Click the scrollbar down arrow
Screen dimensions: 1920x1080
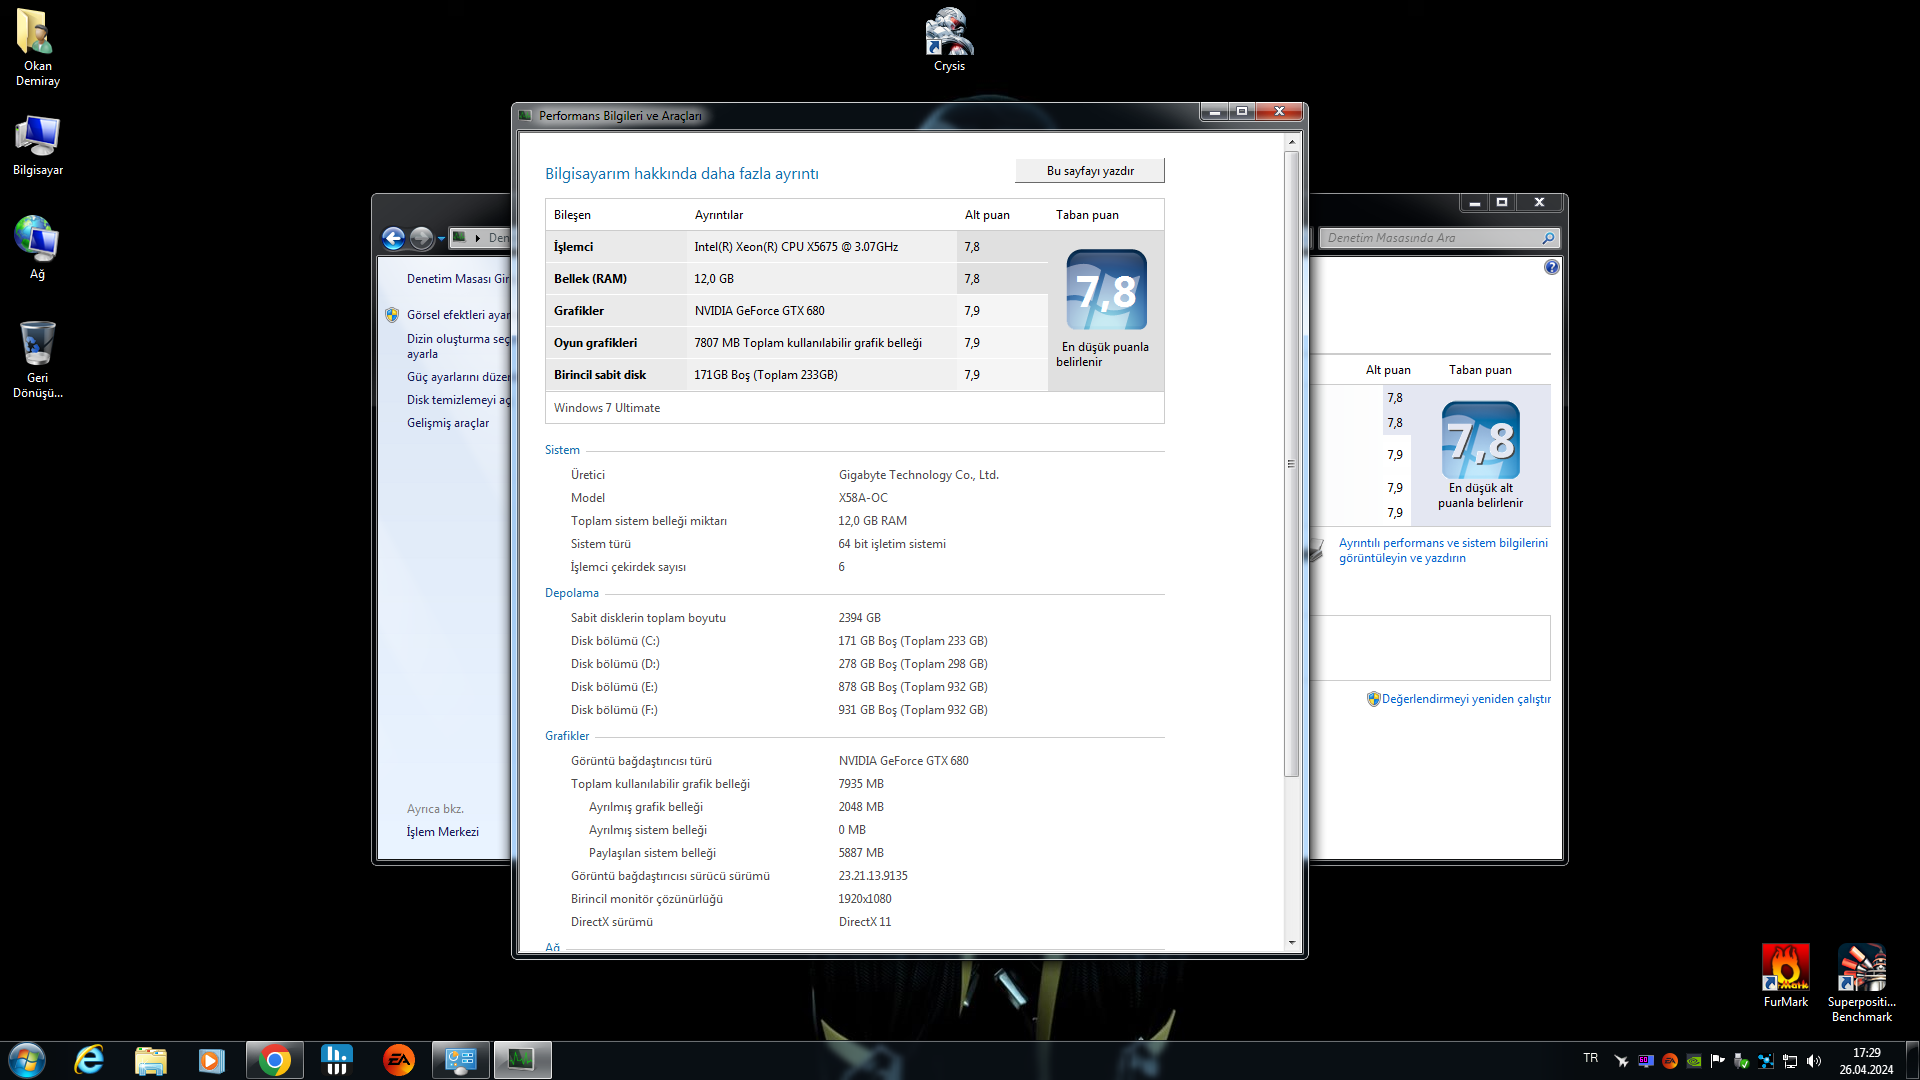click(1291, 942)
